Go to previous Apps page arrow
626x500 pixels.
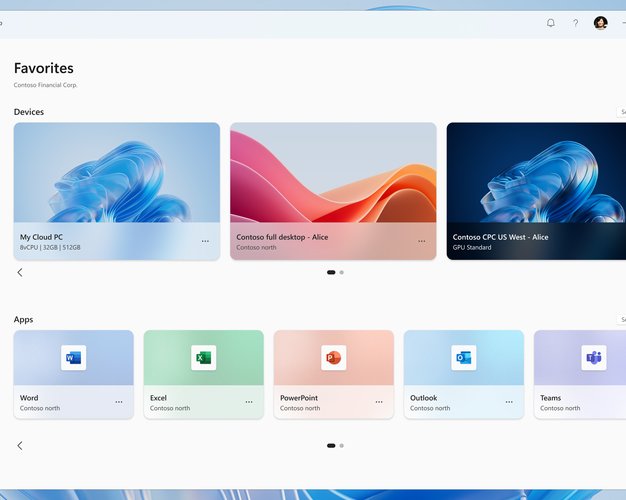[x=20, y=446]
